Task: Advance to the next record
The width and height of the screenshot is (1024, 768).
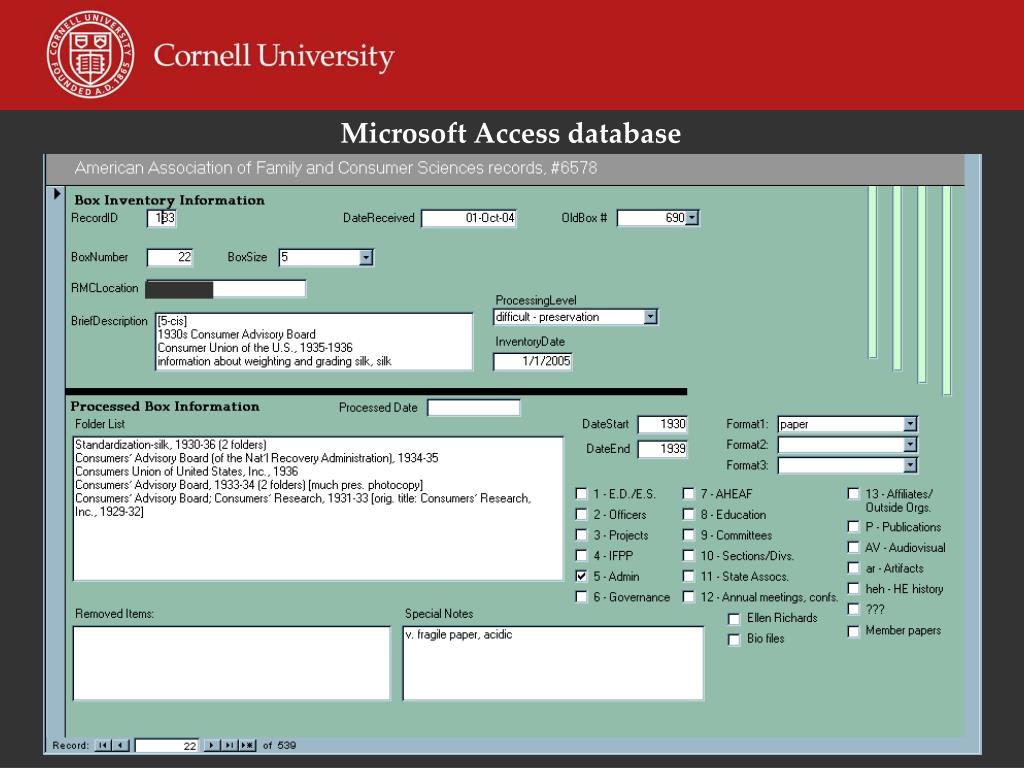Action: click(x=212, y=745)
